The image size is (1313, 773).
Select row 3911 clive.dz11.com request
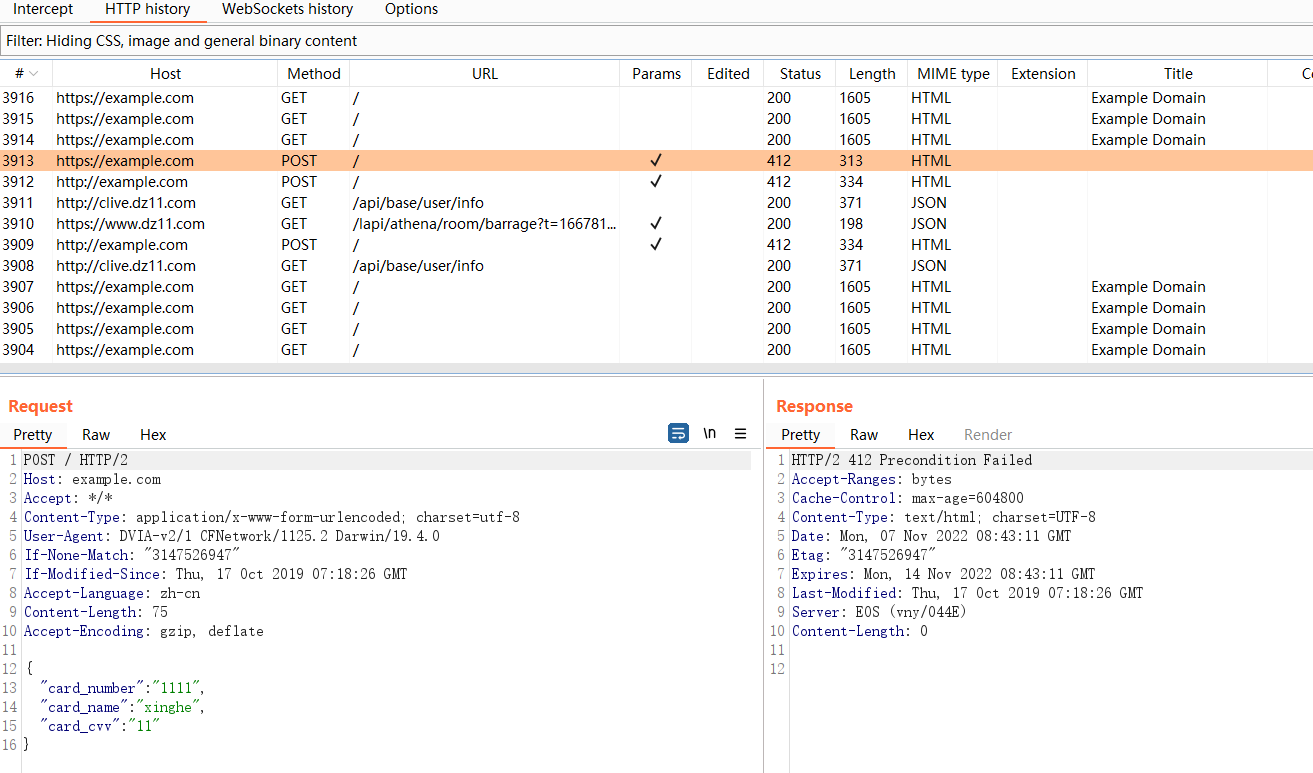pyautogui.click(x=656, y=203)
